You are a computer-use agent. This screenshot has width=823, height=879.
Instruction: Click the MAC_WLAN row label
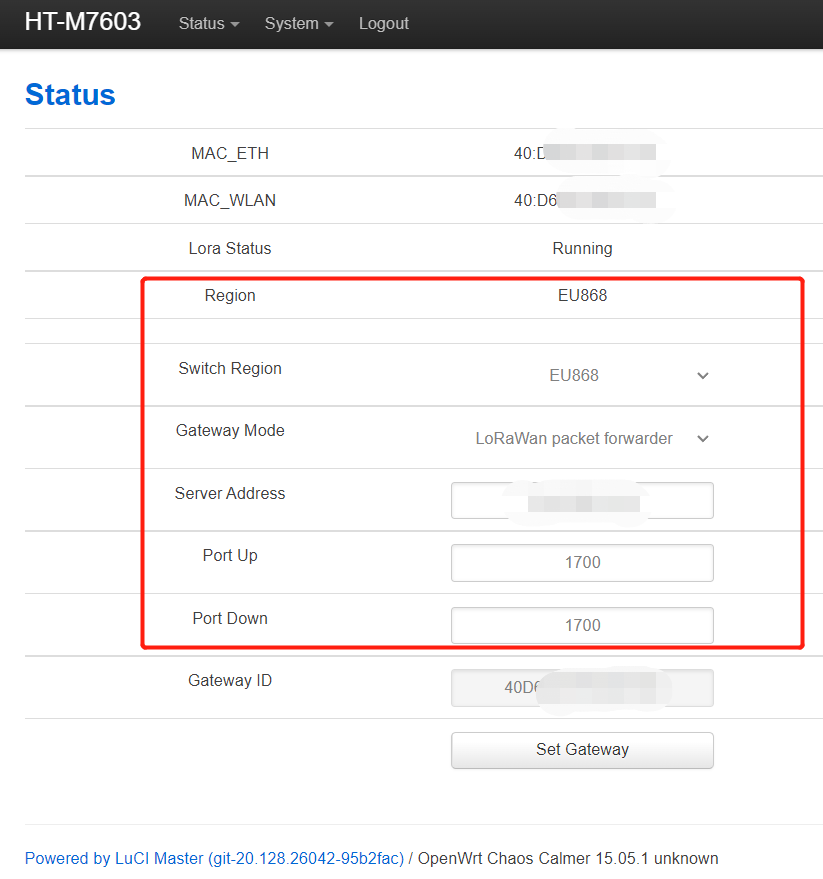[230, 201]
